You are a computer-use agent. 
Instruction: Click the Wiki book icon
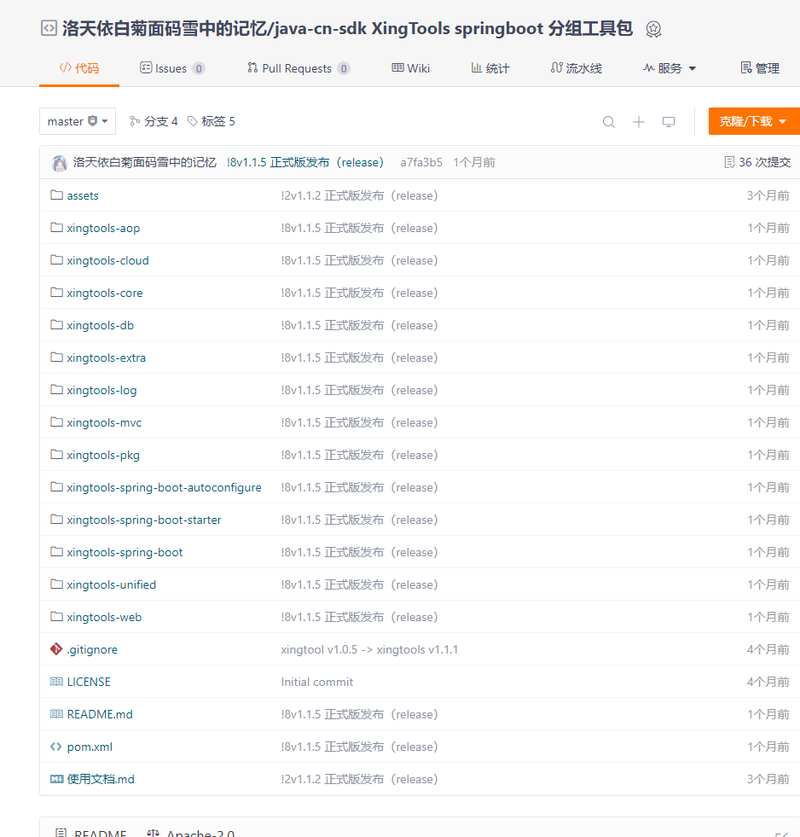[x=398, y=67]
